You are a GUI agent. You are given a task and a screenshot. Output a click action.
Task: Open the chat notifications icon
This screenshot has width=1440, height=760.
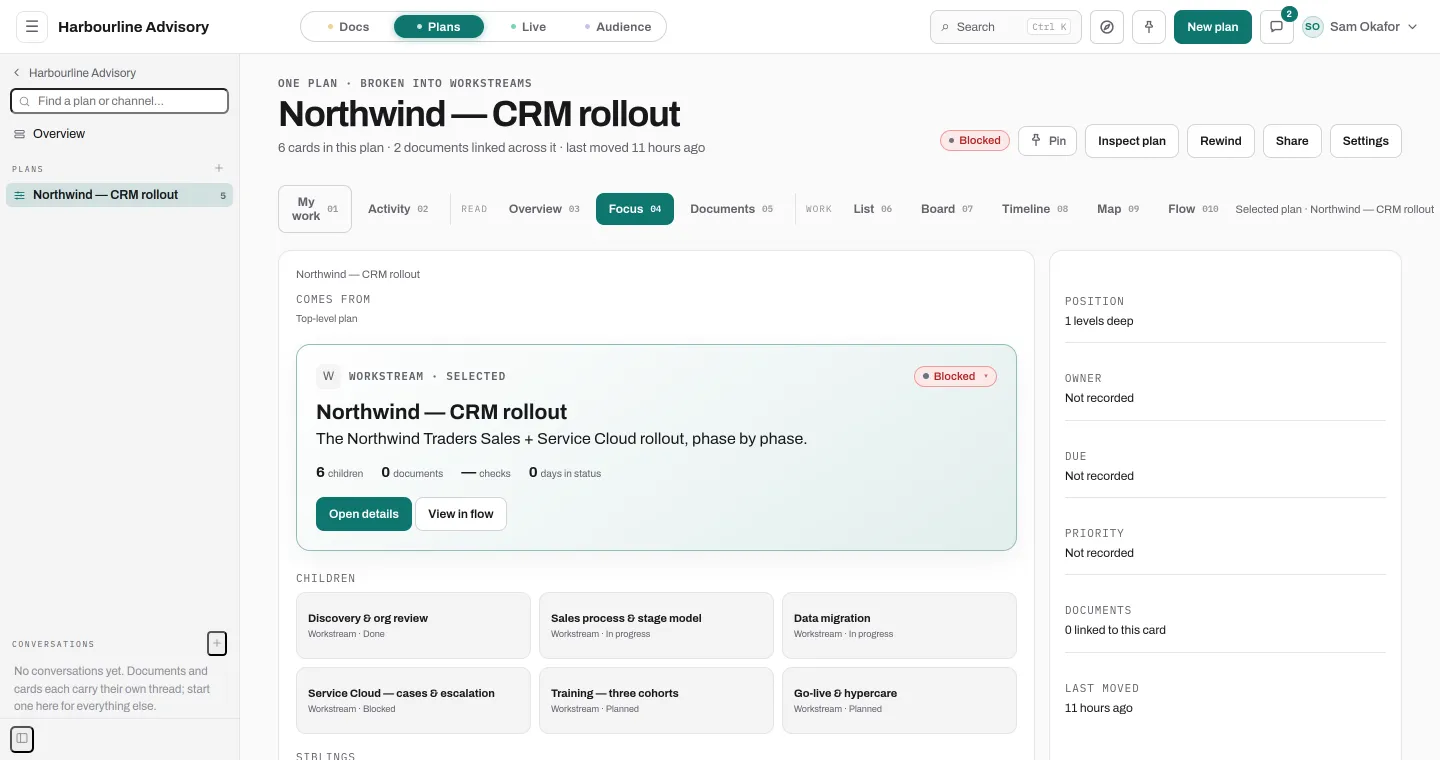pos(1276,27)
